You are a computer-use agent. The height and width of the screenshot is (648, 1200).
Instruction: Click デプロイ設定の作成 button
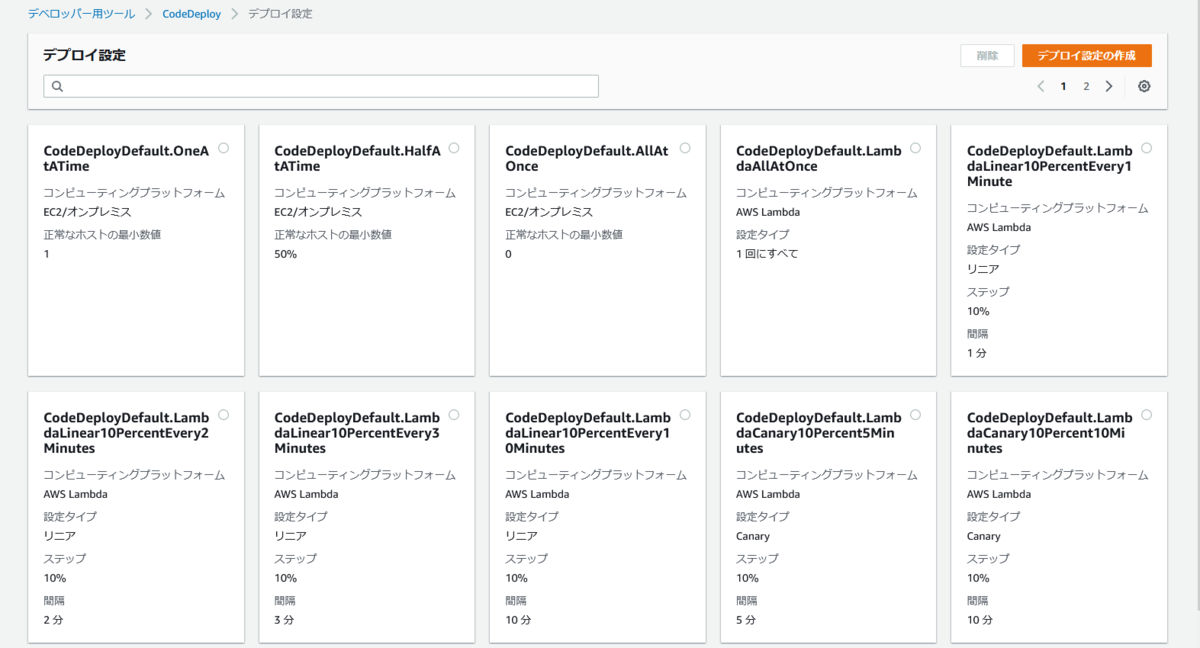pyautogui.click(x=1087, y=56)
